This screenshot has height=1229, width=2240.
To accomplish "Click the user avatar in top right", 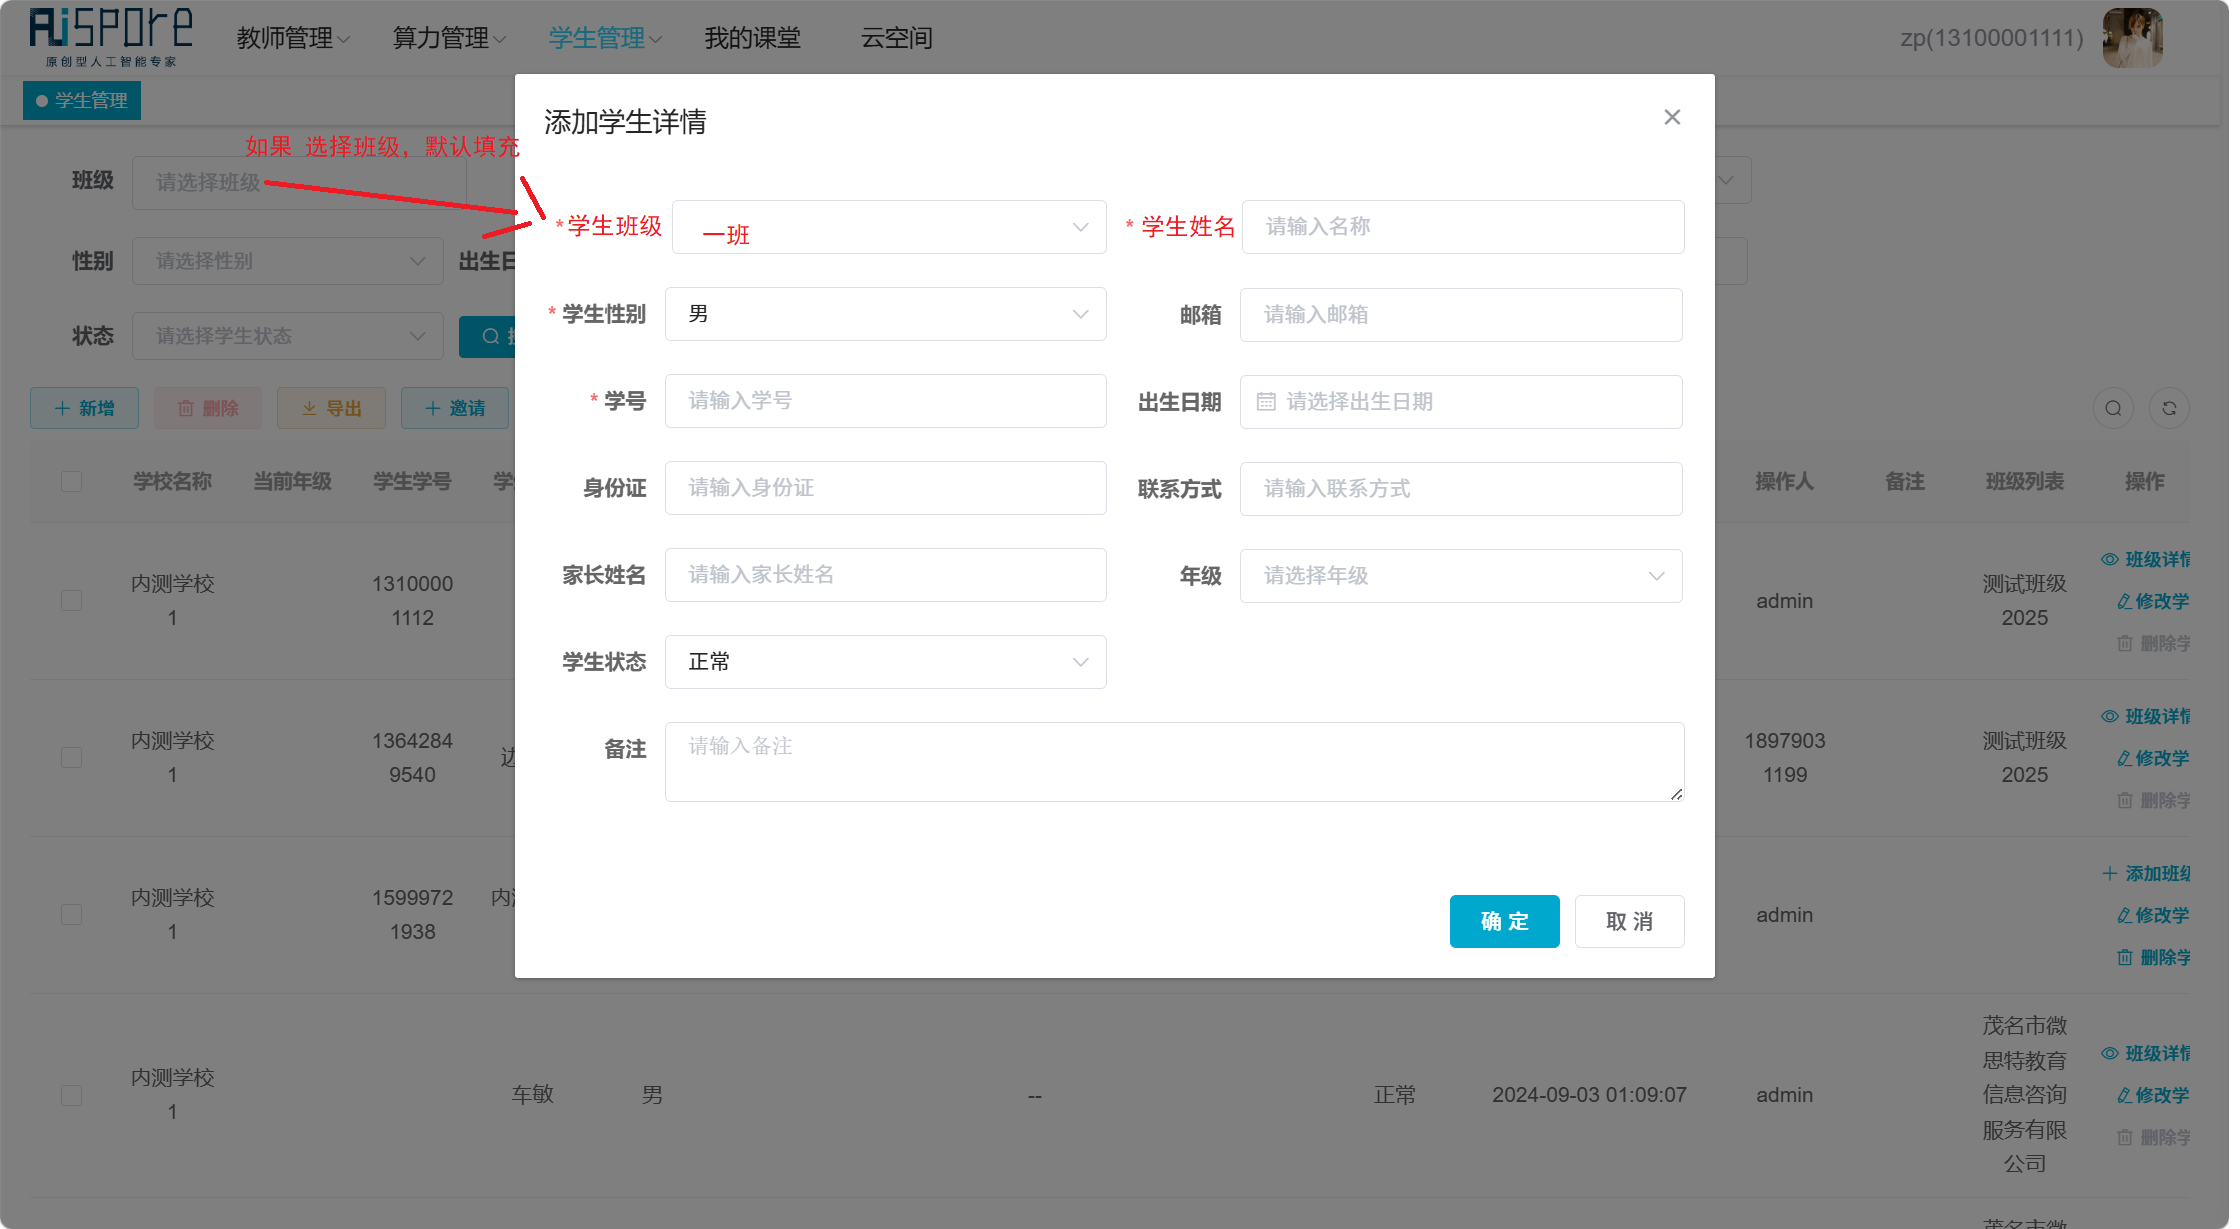I will click(x=2132, y=38).
